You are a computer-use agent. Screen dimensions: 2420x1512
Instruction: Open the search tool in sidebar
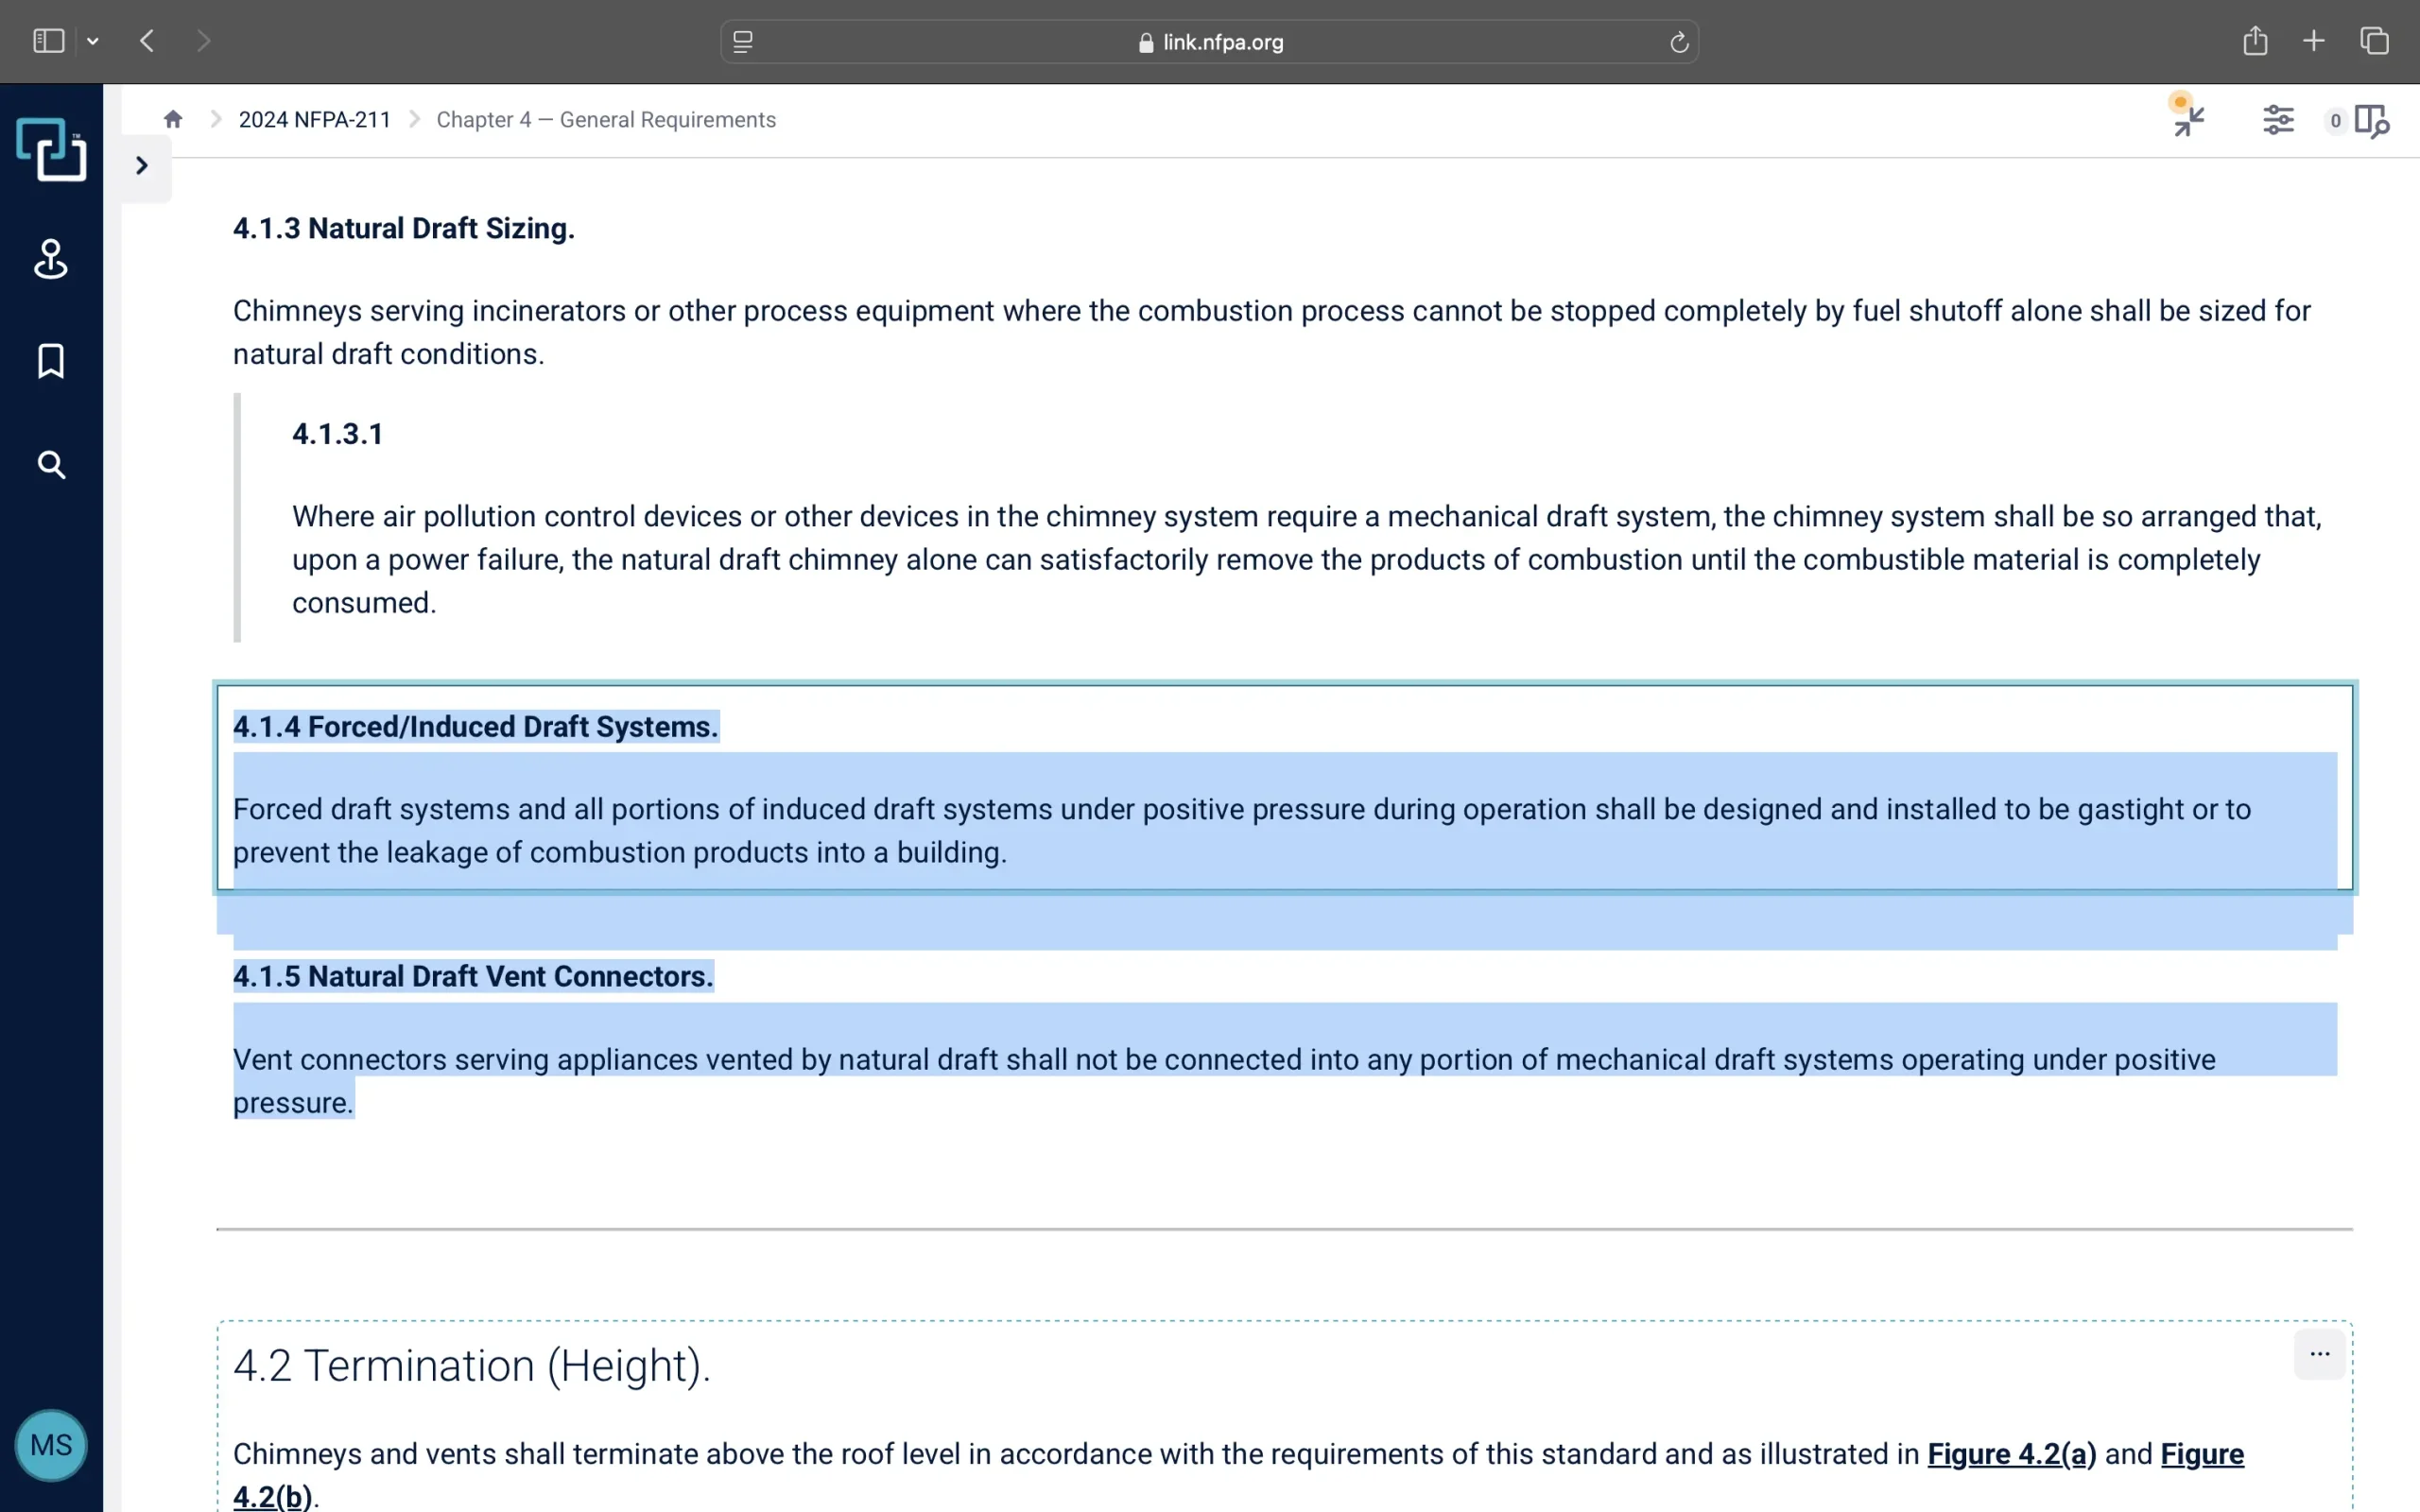coord(51,465)
